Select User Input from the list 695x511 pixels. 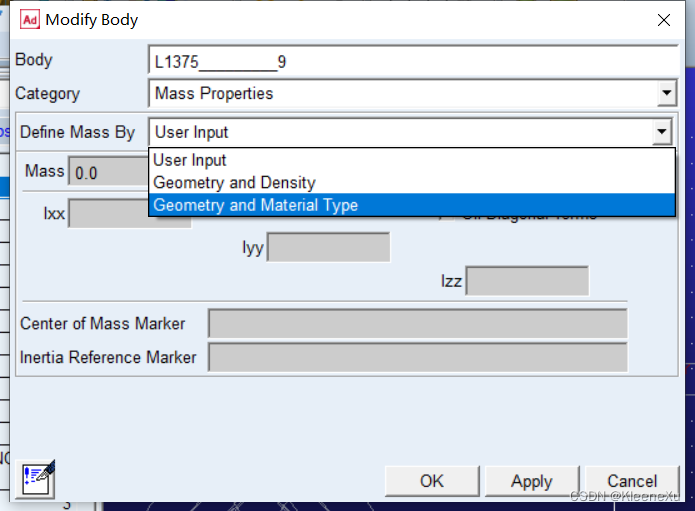[190, 160]
